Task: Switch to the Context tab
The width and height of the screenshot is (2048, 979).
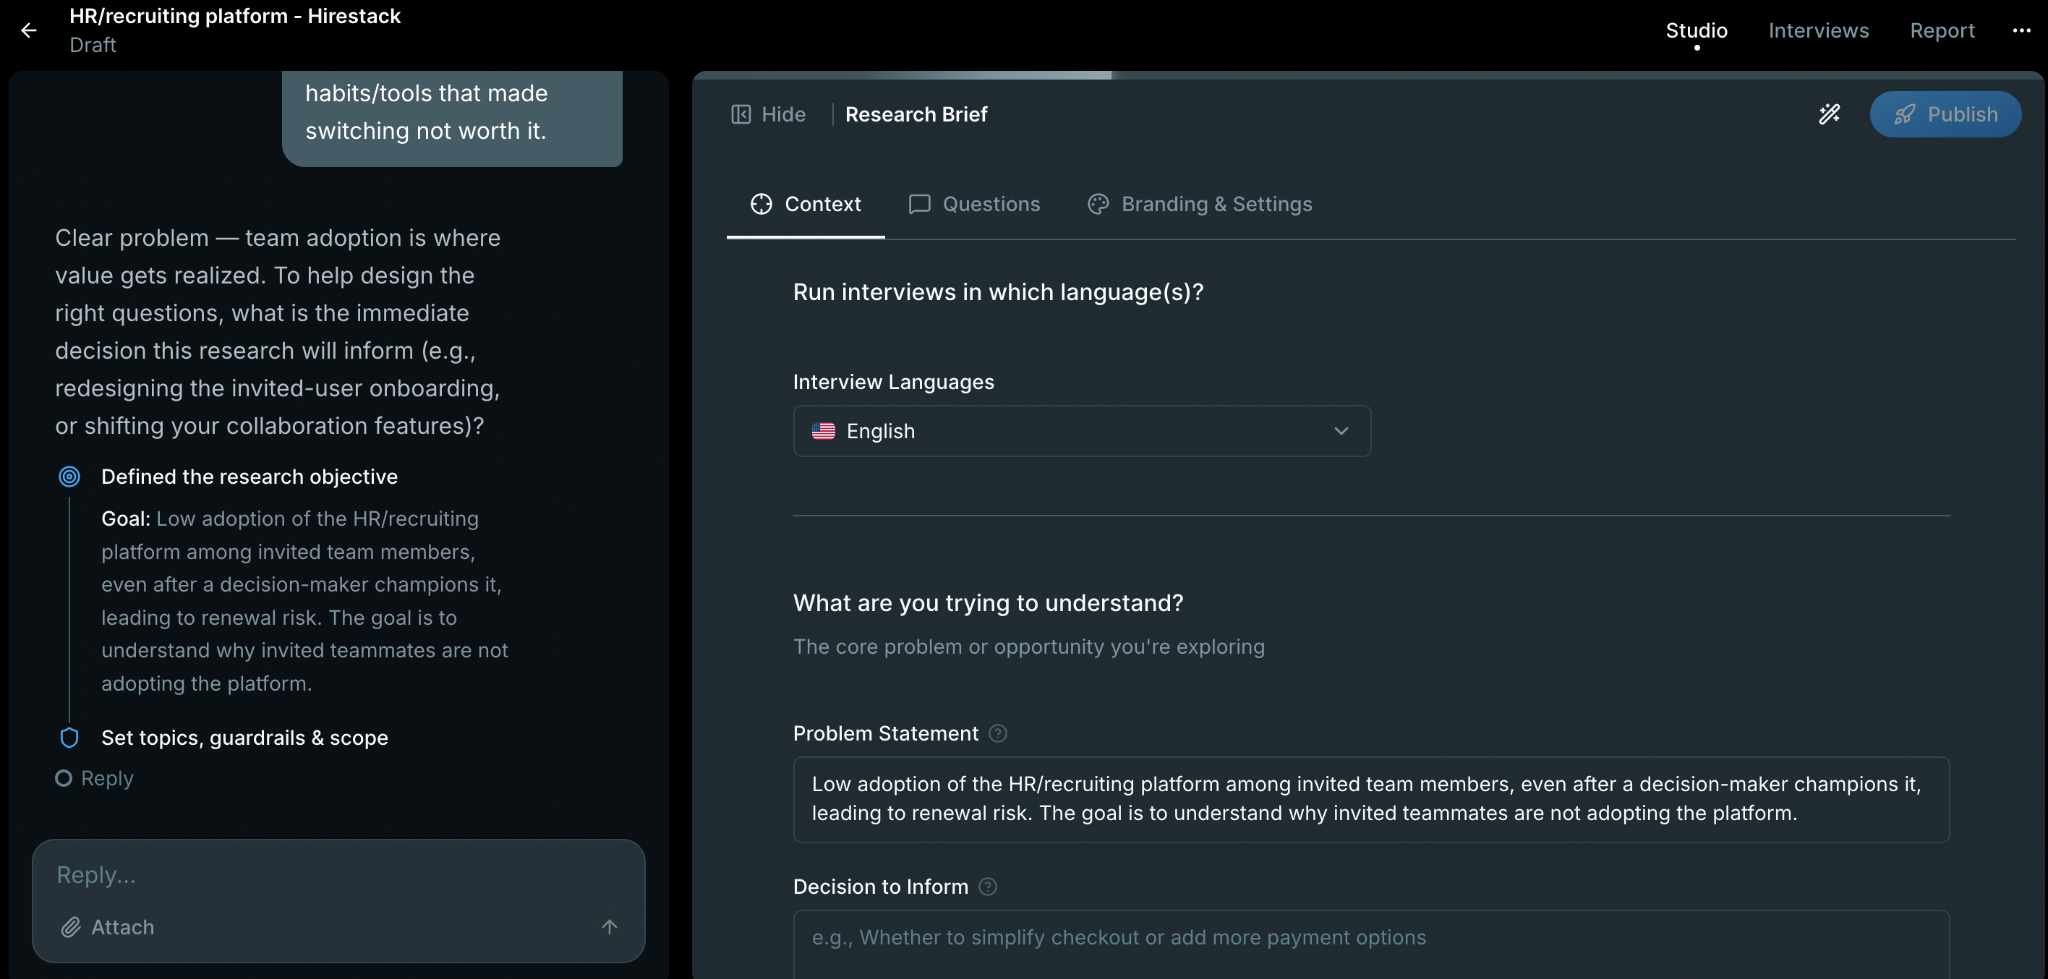Action: 806,204
